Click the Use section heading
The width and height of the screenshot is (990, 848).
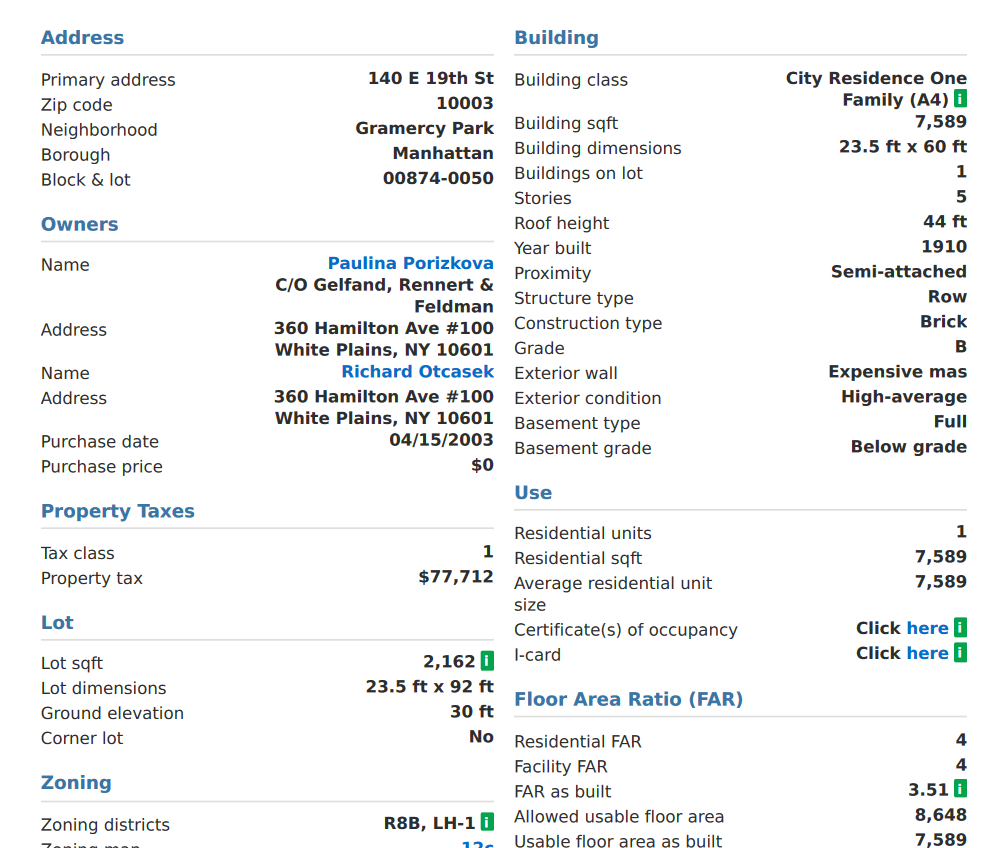[x=533, y=492]
